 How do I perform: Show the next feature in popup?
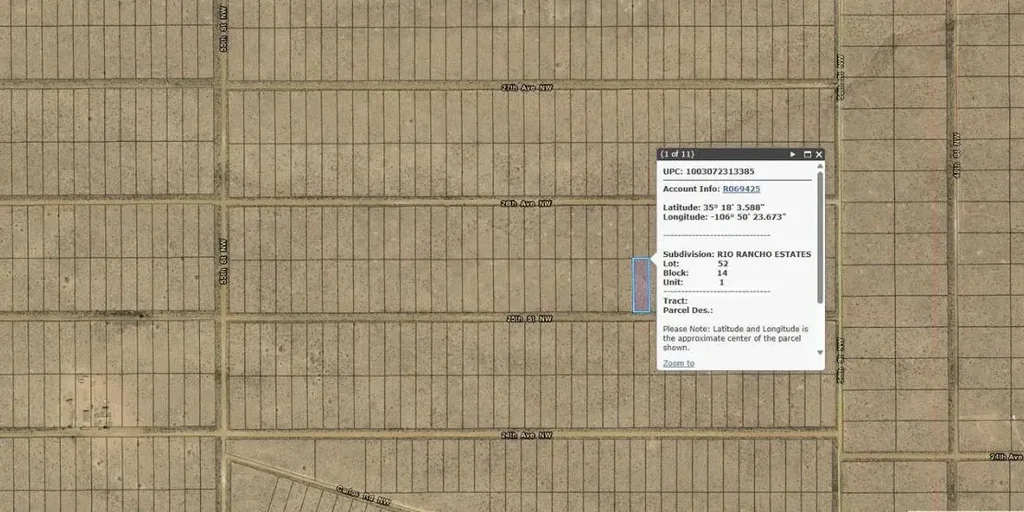click(793, 155)
